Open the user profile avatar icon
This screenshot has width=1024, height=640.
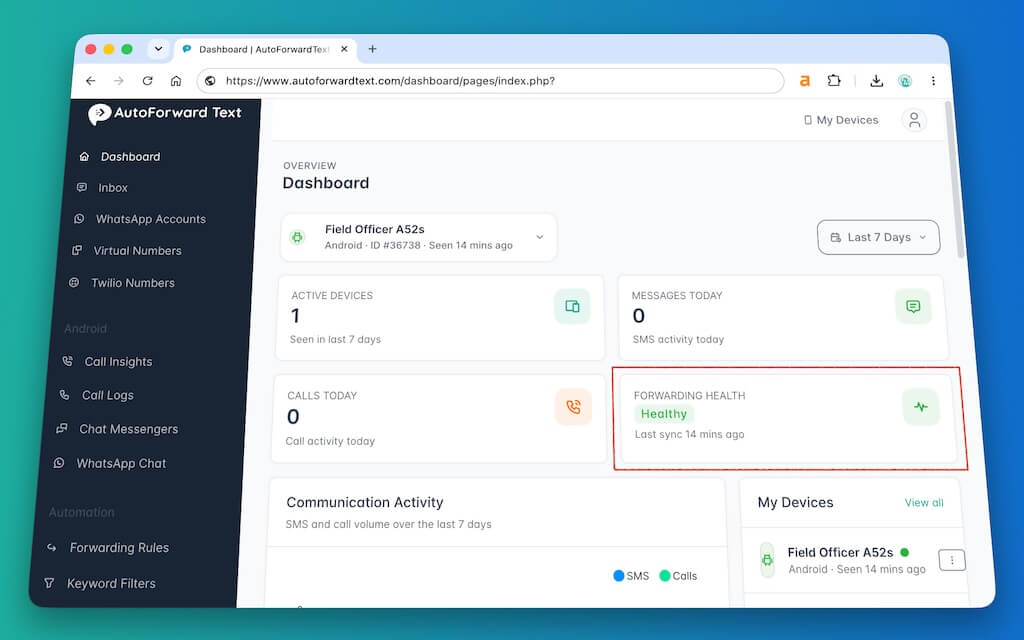[914, 120]
